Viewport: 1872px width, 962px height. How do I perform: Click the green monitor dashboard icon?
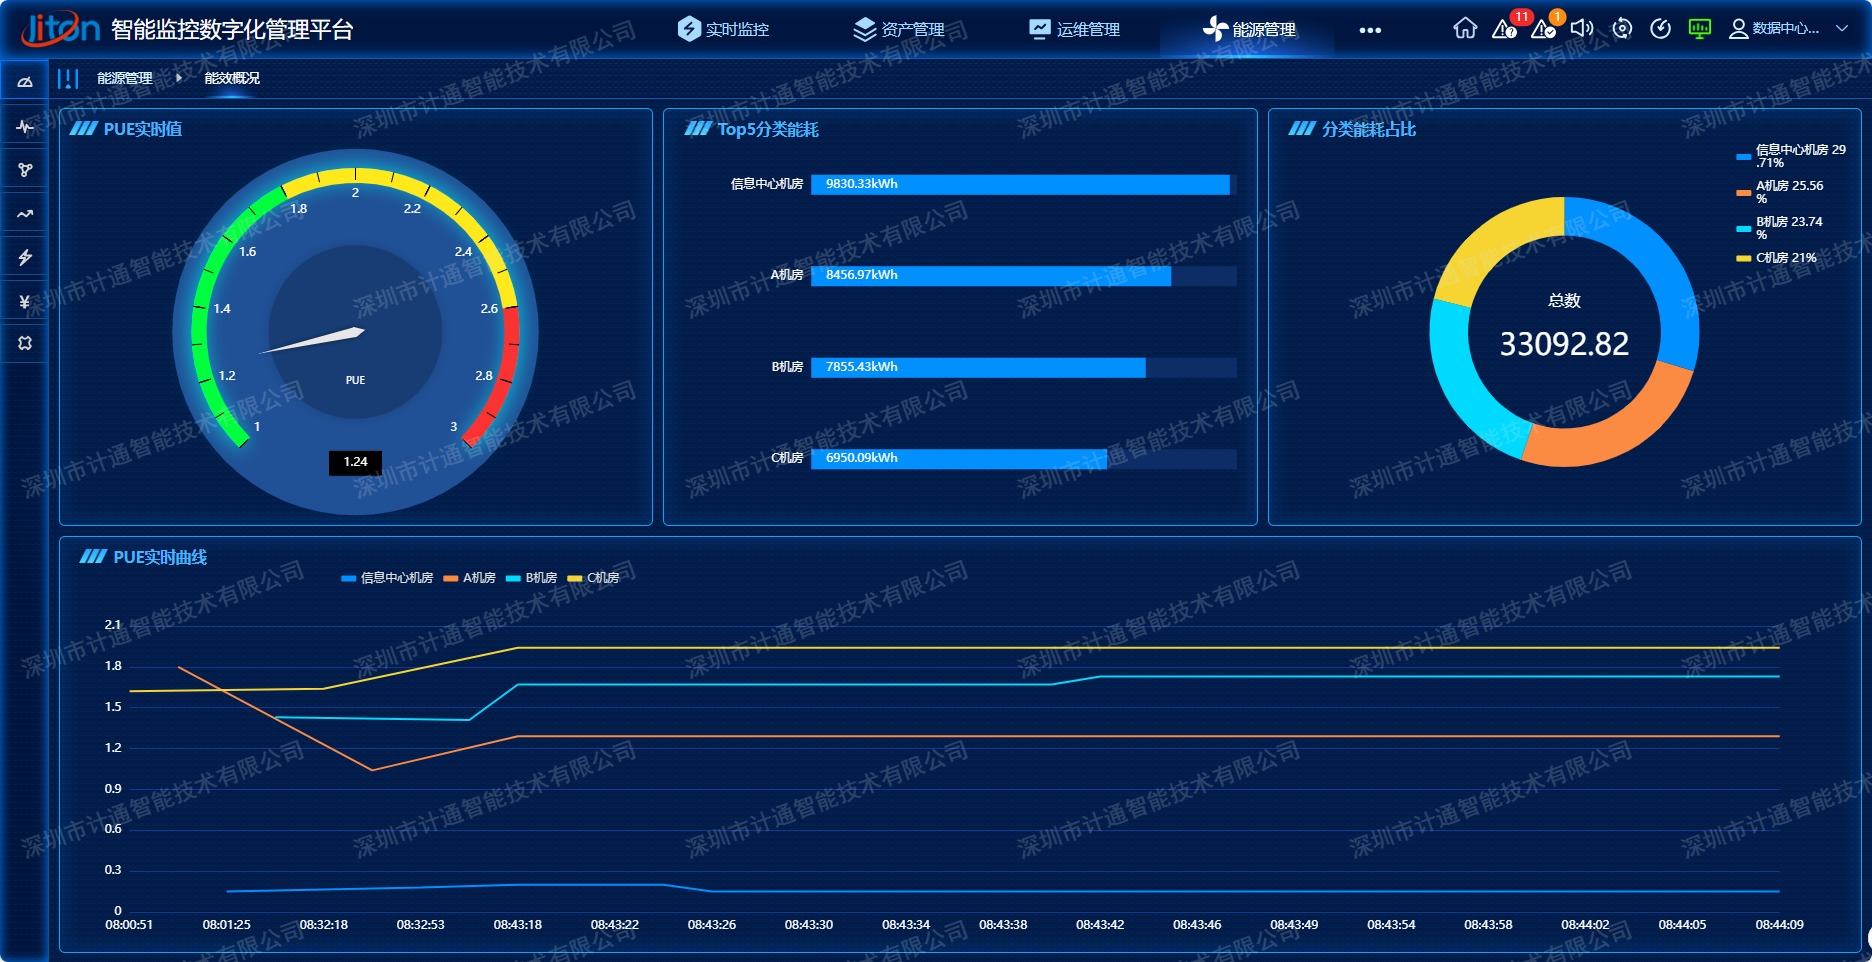point(1699,29)
